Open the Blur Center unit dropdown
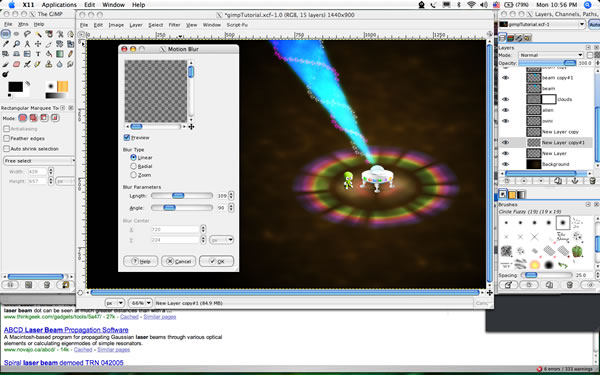600x375 pixels. (221, 240)
